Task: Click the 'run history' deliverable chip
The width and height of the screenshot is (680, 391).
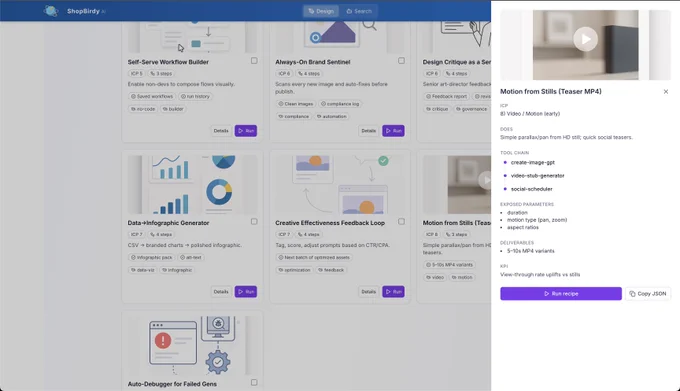Action: pyautogui.click(x=195, y=96)
